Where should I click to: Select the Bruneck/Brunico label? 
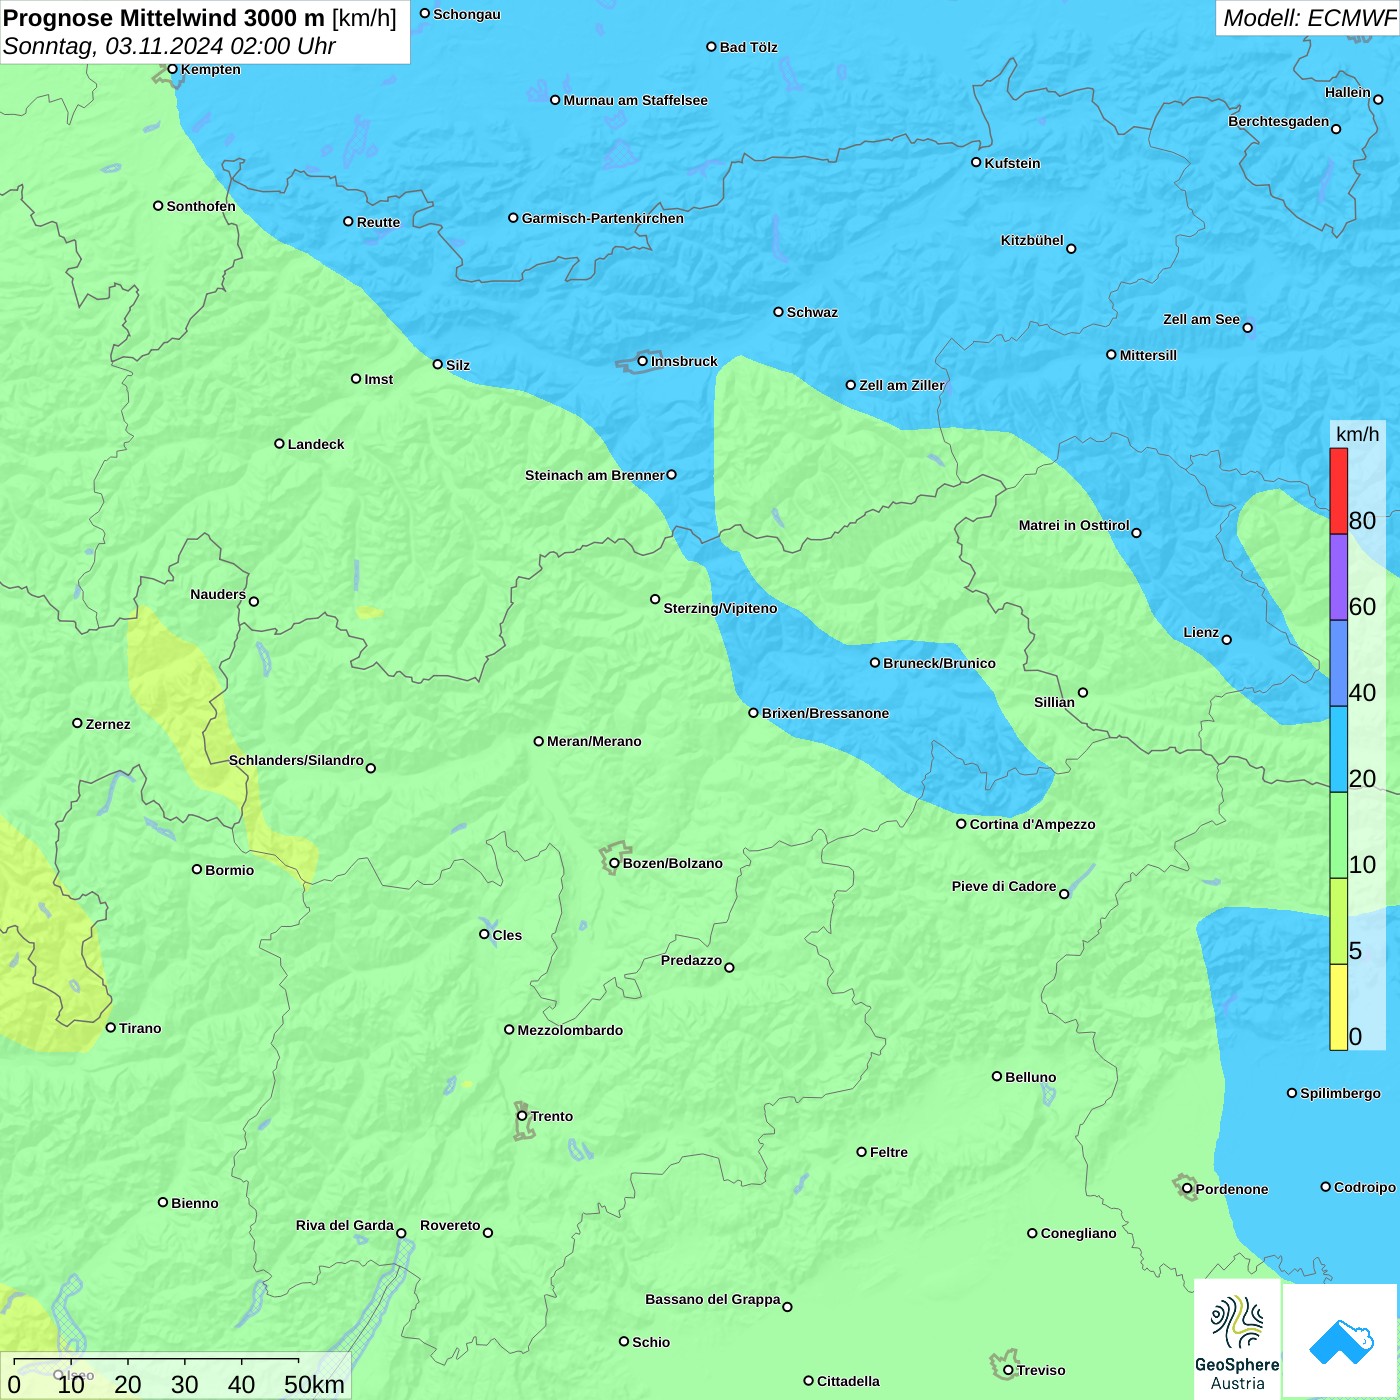939,663
